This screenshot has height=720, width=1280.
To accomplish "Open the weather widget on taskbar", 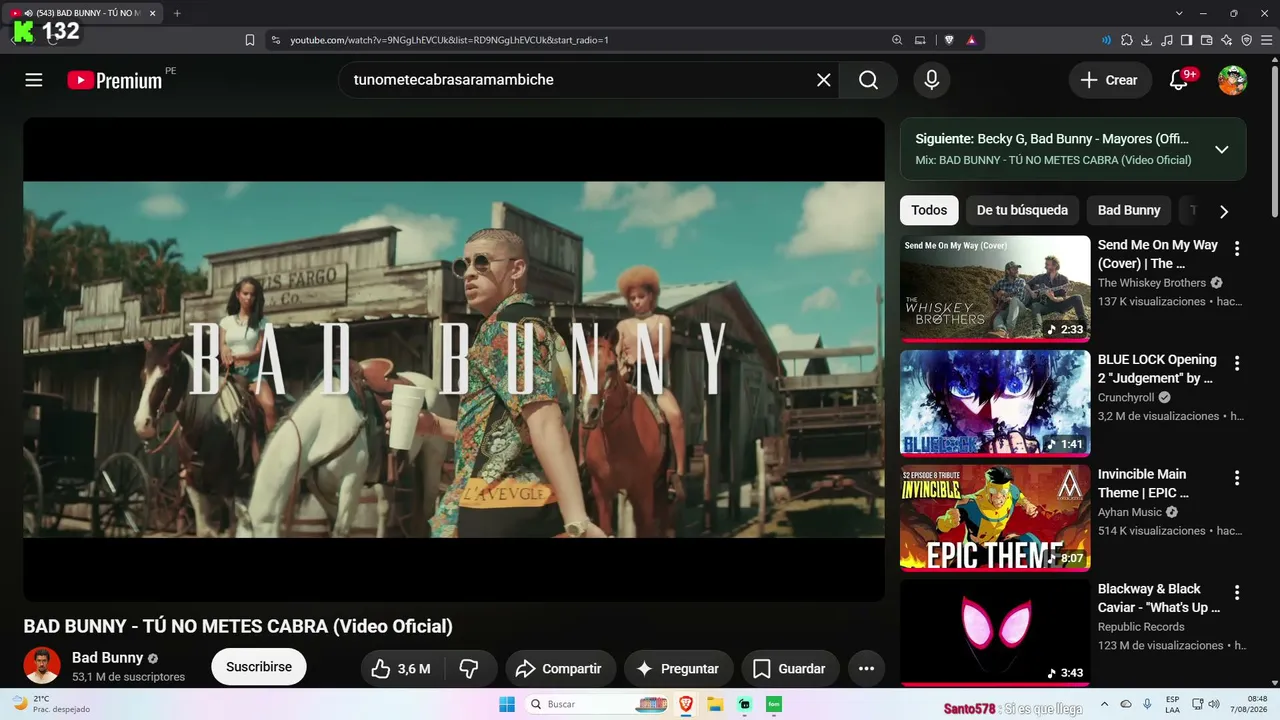I will (x=50, y=704).
